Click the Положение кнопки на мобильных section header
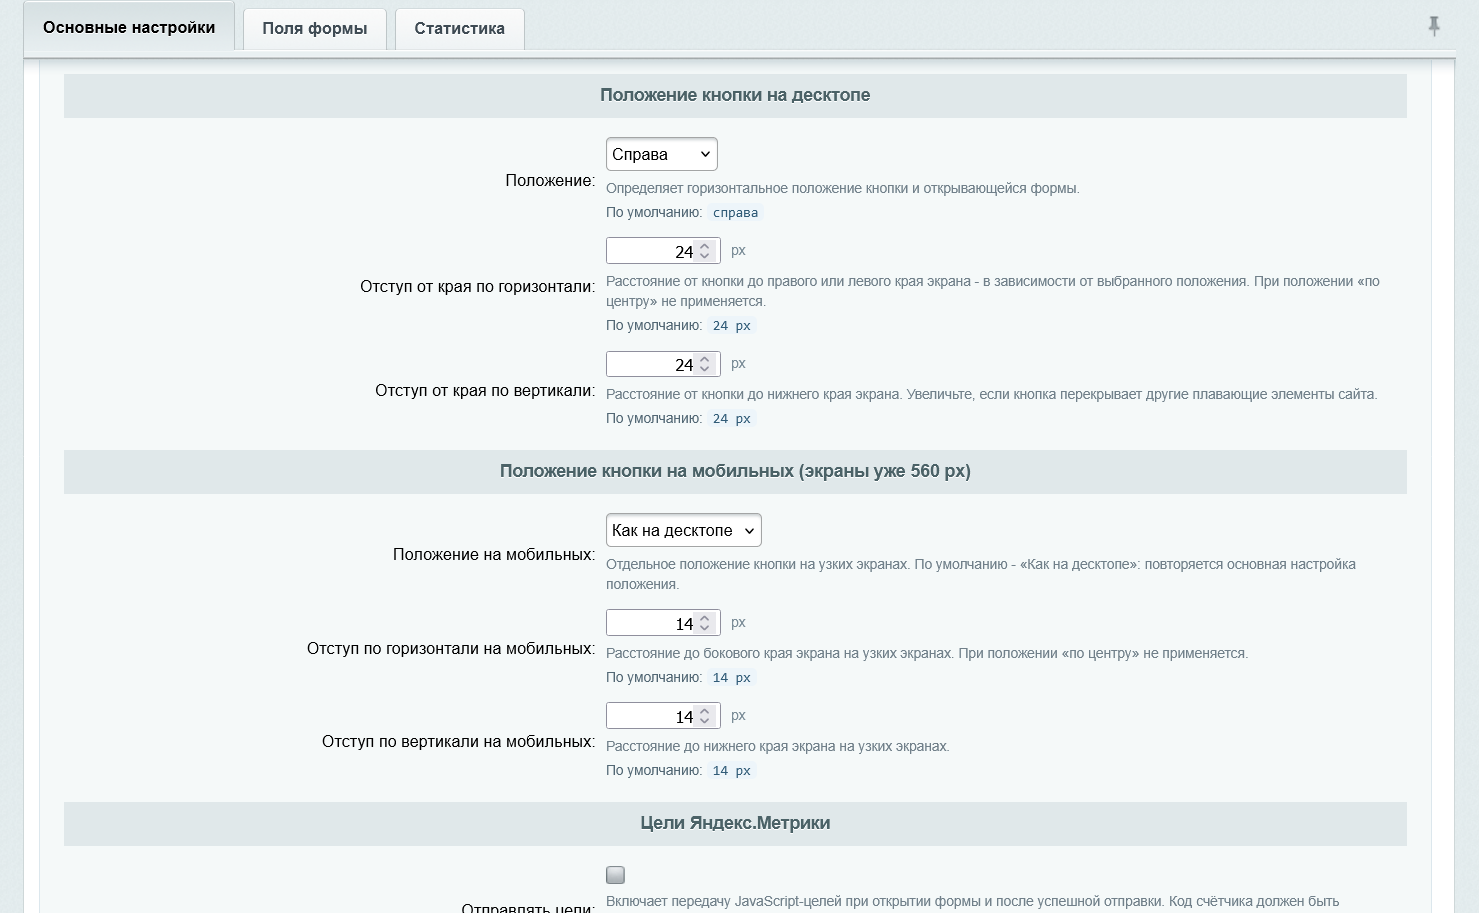Image resolution: width=1479 pixels, height=913 pixels. click(735, 471)
